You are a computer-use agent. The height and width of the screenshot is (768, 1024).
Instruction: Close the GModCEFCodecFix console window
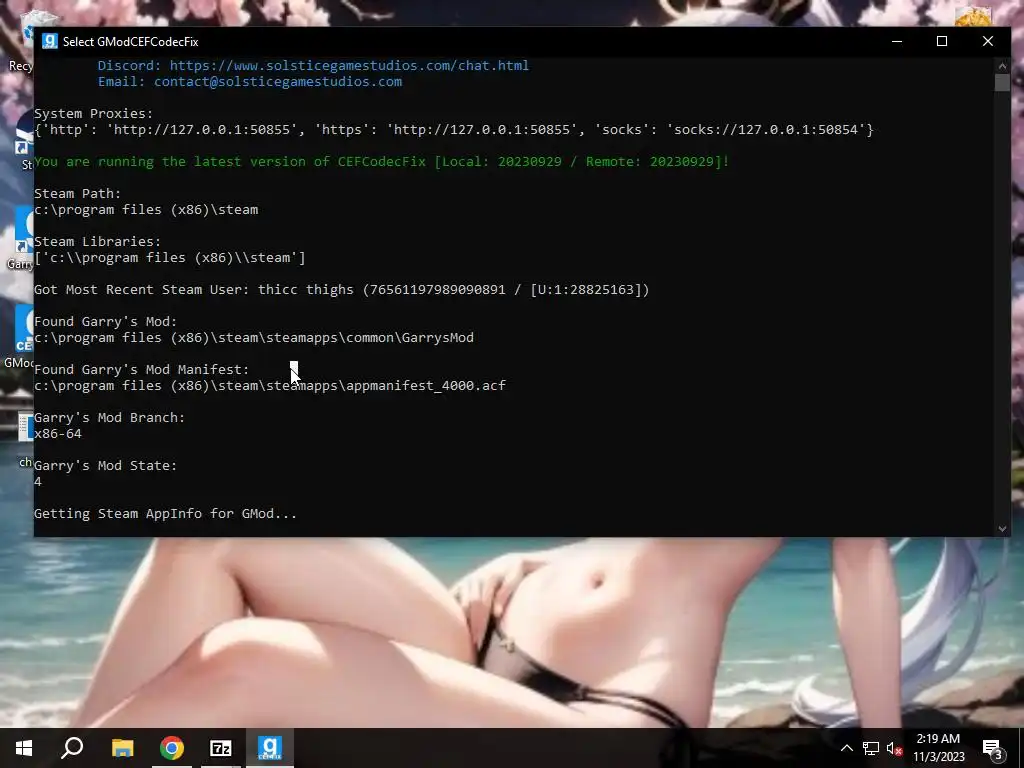(987, 41)
